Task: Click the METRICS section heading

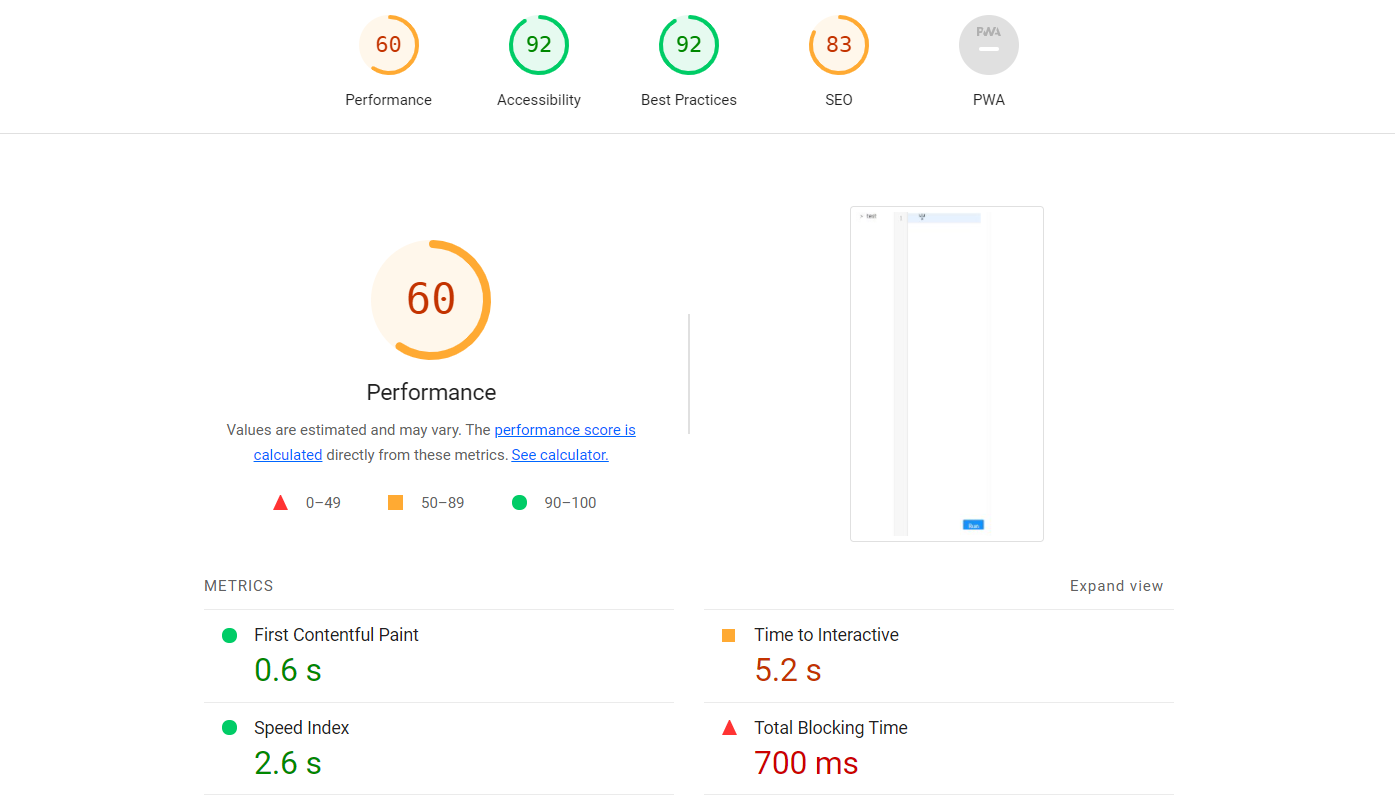Action: (239, 586)
